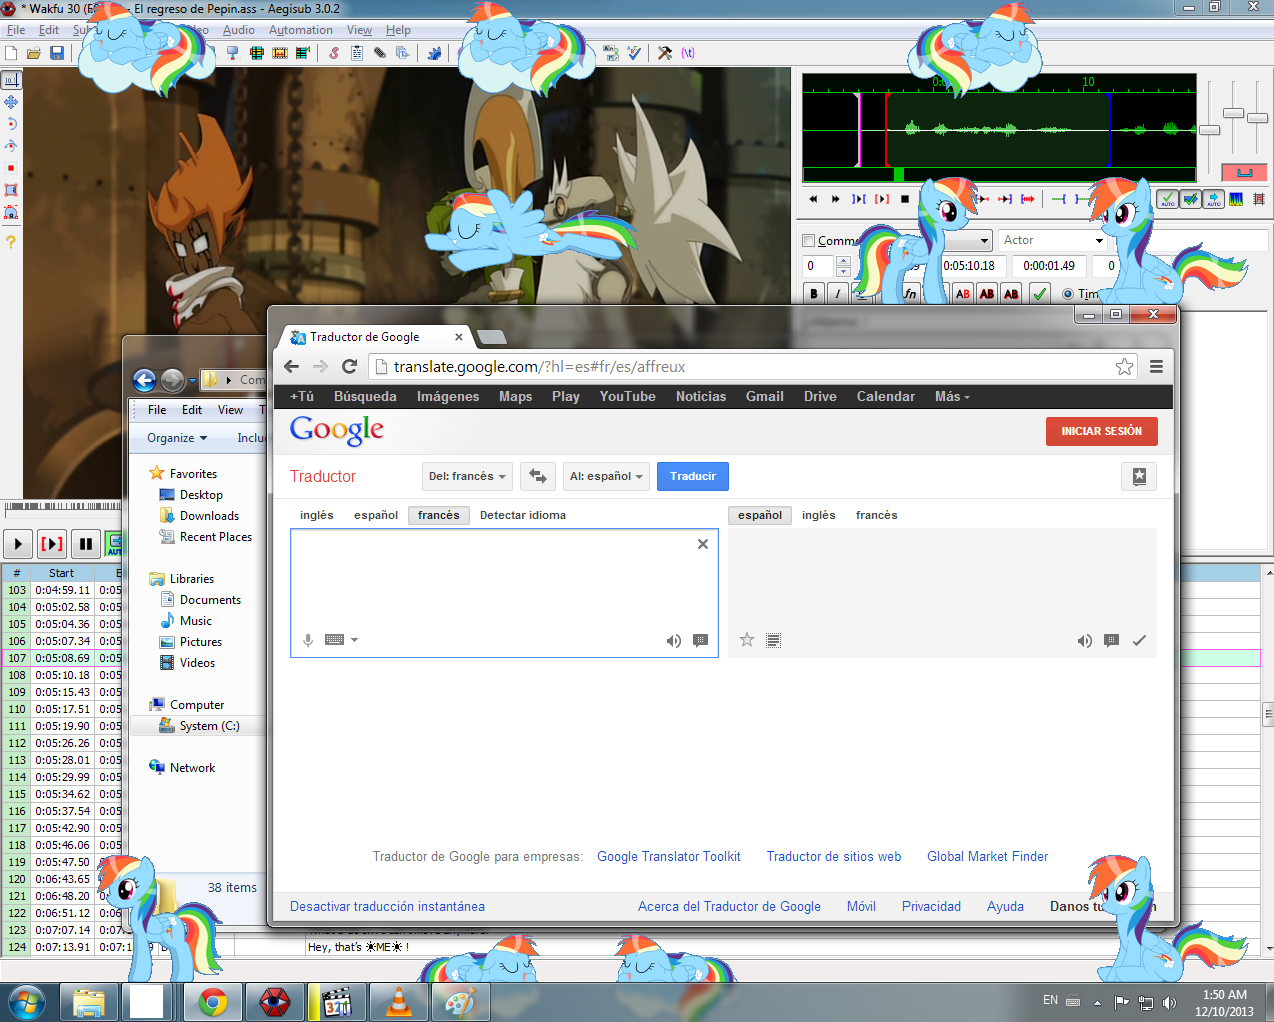The height and width of the screenshot is (1022, 1274).
Task: Open the Attachments paperclip icon in Aegisub
Action: point(380,53)
